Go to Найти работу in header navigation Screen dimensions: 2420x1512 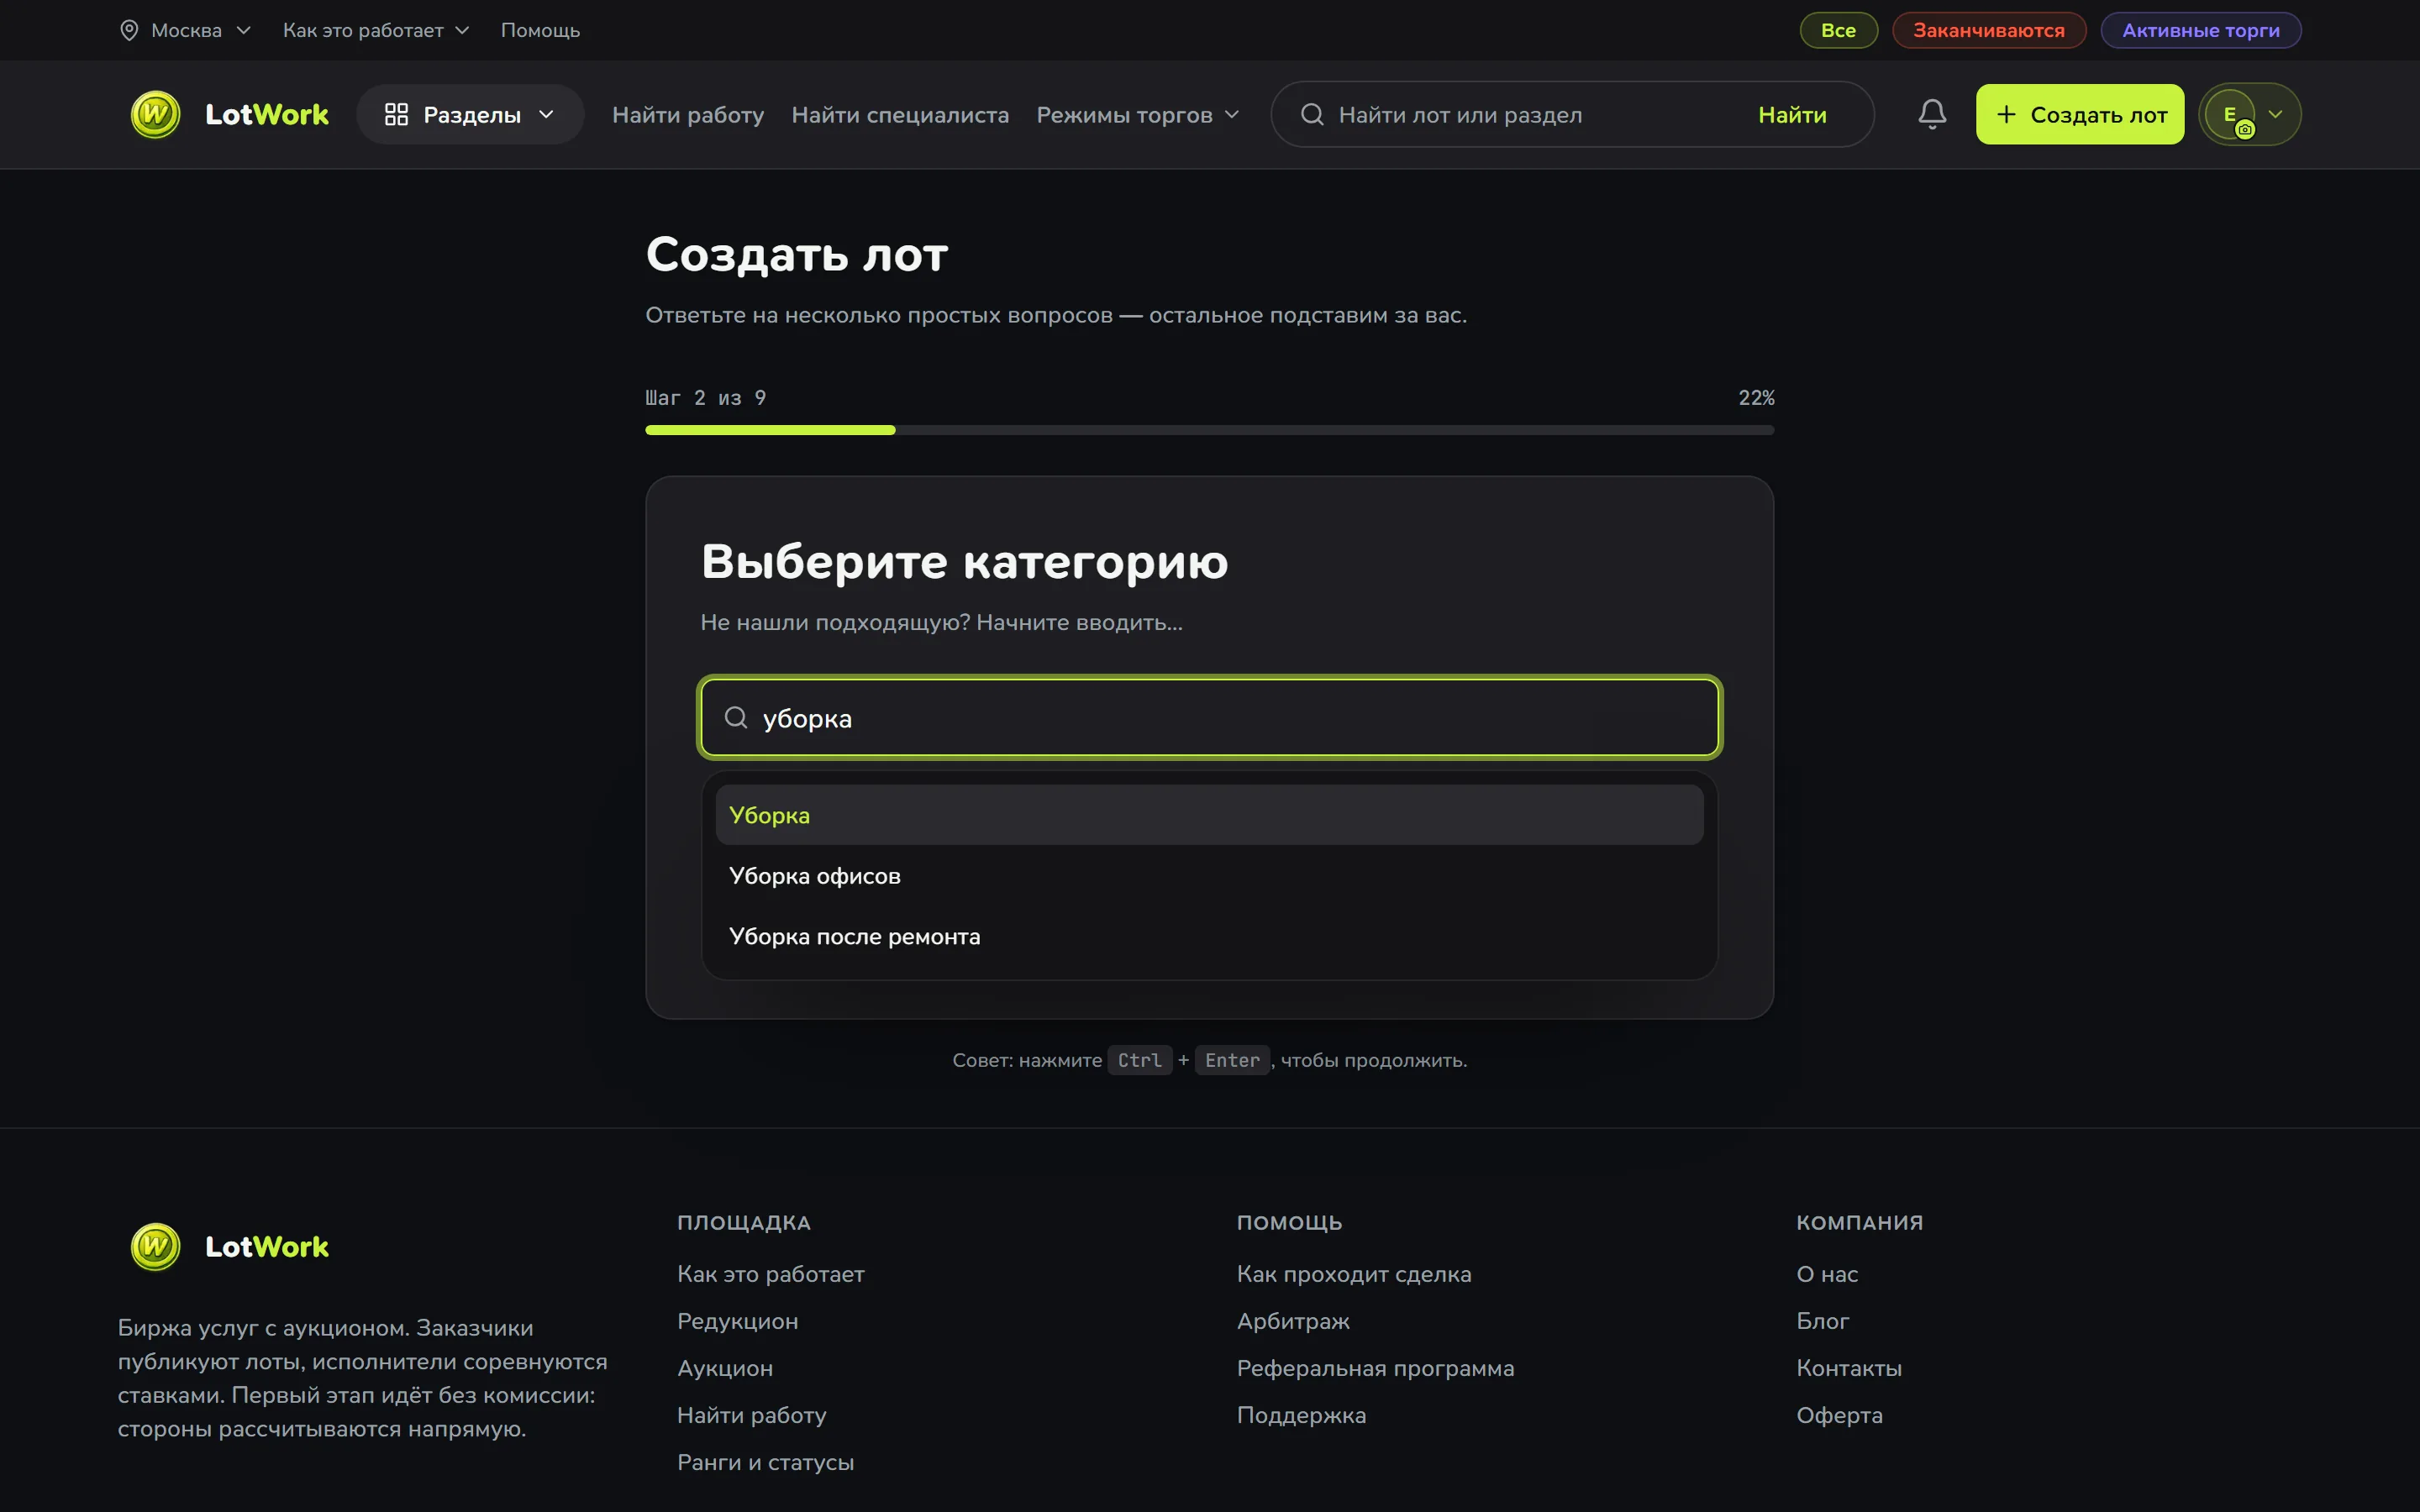(688, 114)
